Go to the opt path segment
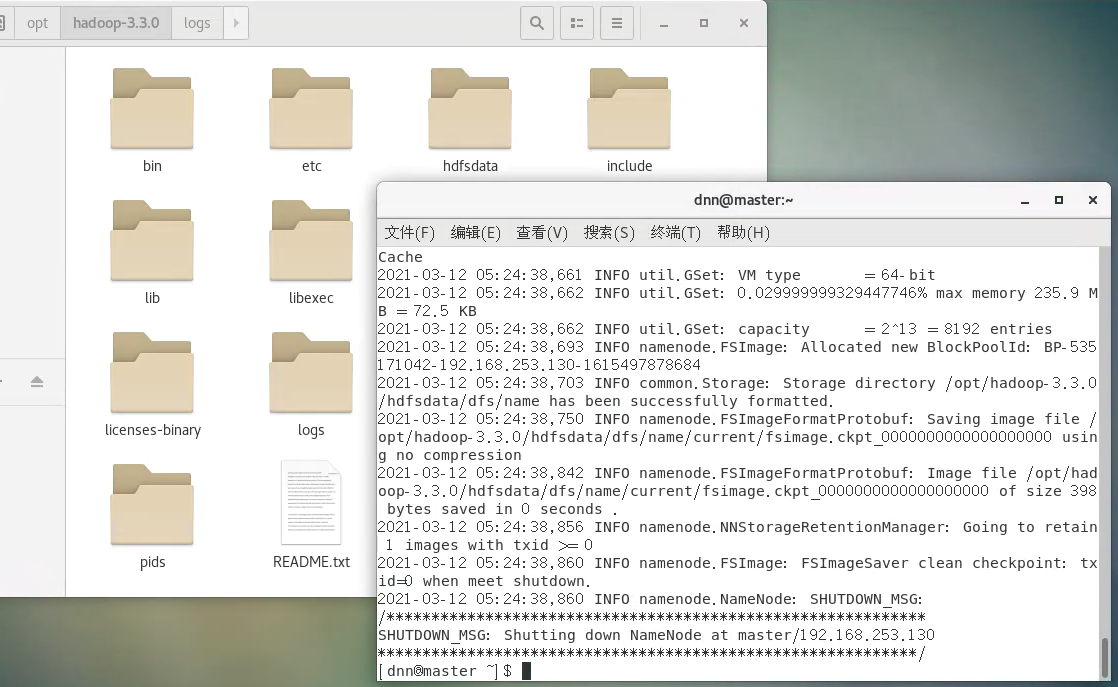This screenshot has height=687, width=1118. pyautogui.click(x=37, y=23)
